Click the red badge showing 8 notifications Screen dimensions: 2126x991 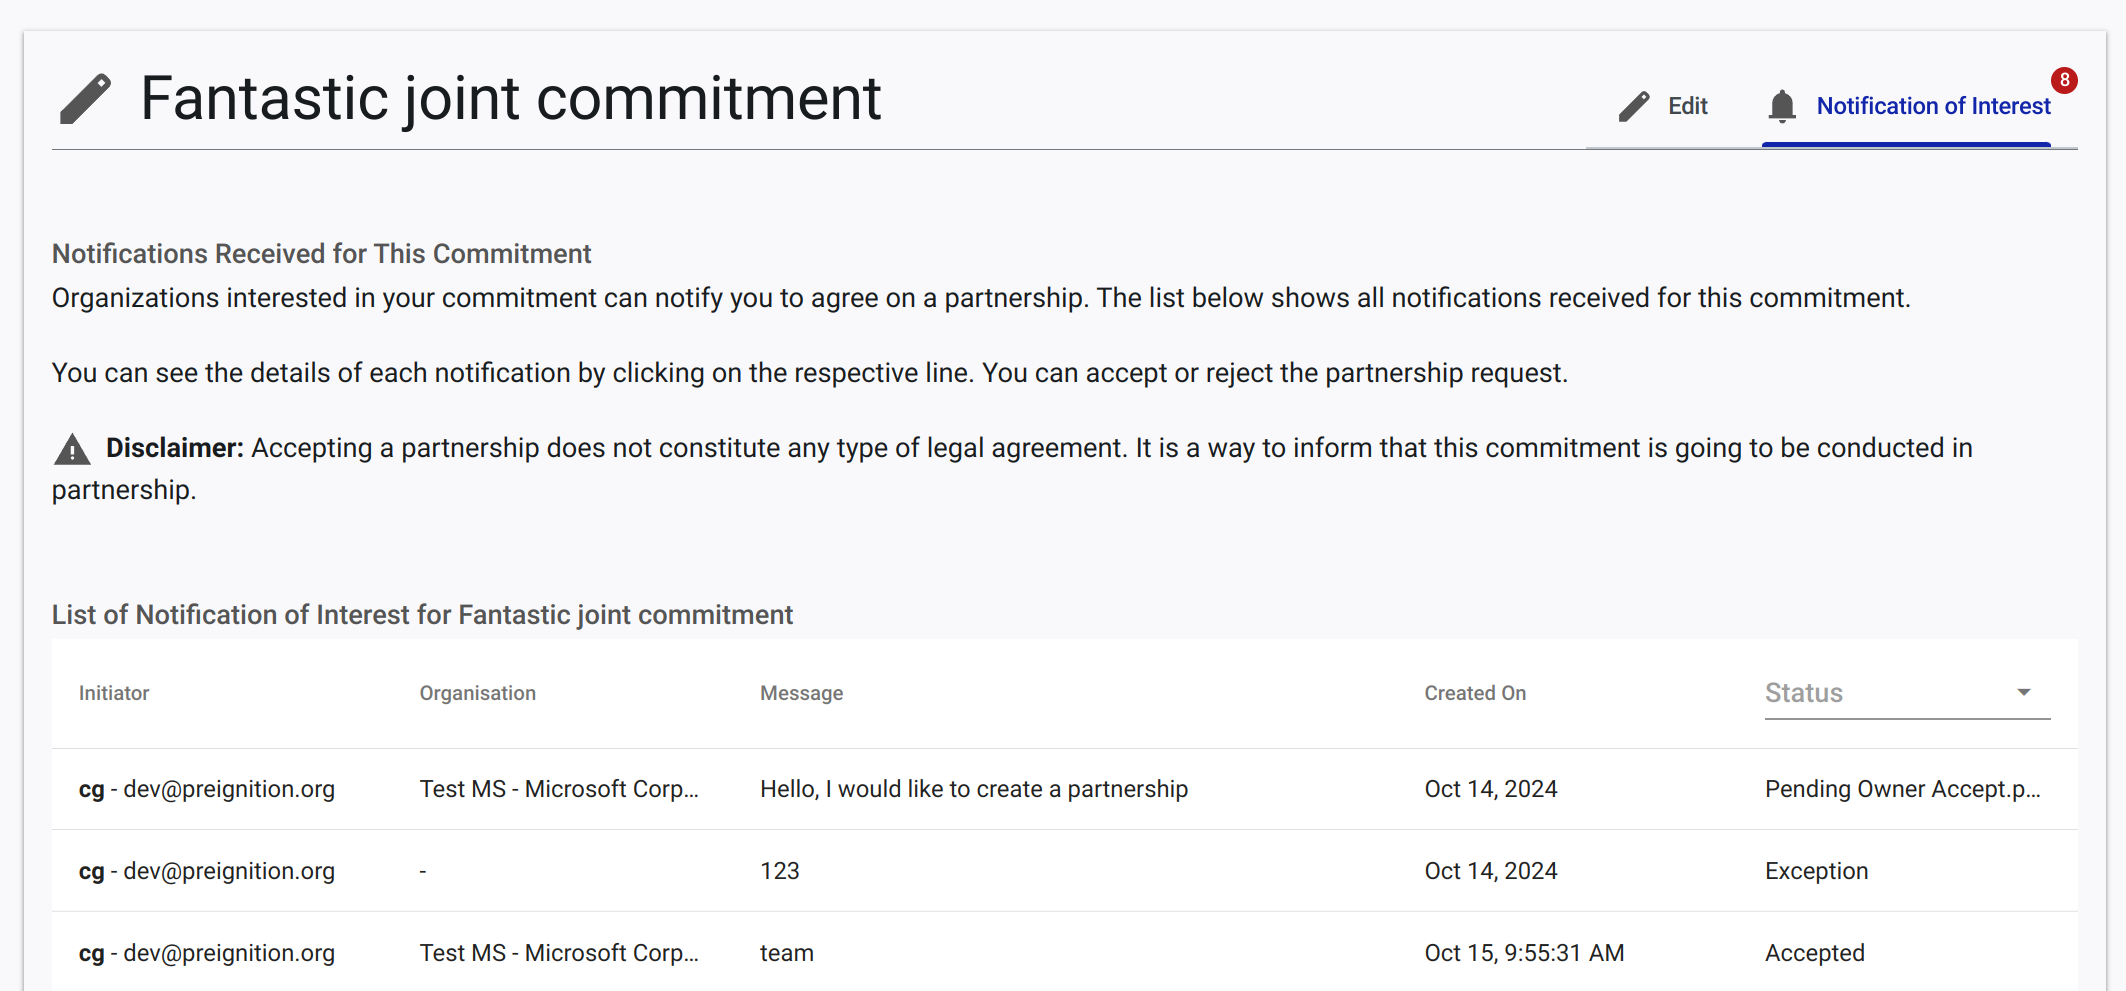2064,80
